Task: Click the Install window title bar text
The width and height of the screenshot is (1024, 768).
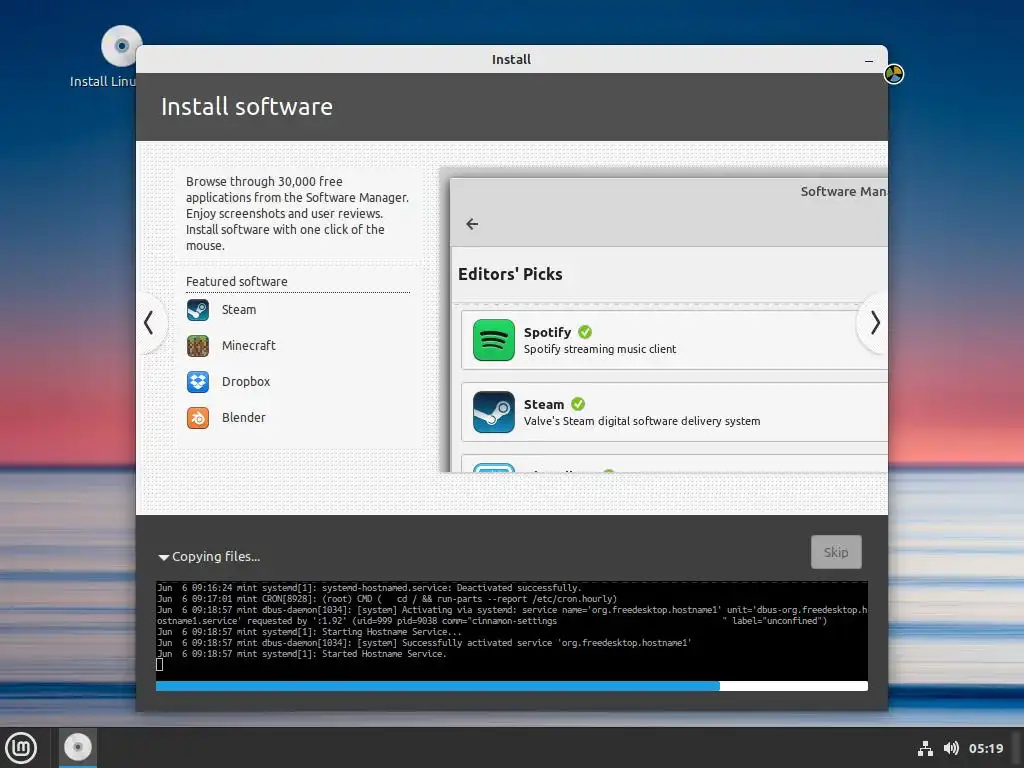Action: [511, 59]
